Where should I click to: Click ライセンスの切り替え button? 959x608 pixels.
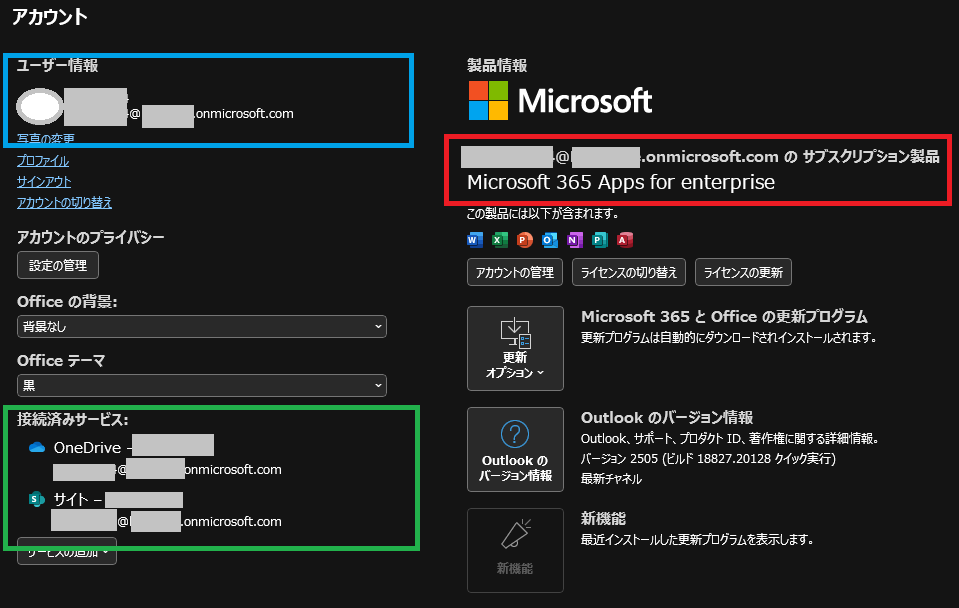(629, 272)
